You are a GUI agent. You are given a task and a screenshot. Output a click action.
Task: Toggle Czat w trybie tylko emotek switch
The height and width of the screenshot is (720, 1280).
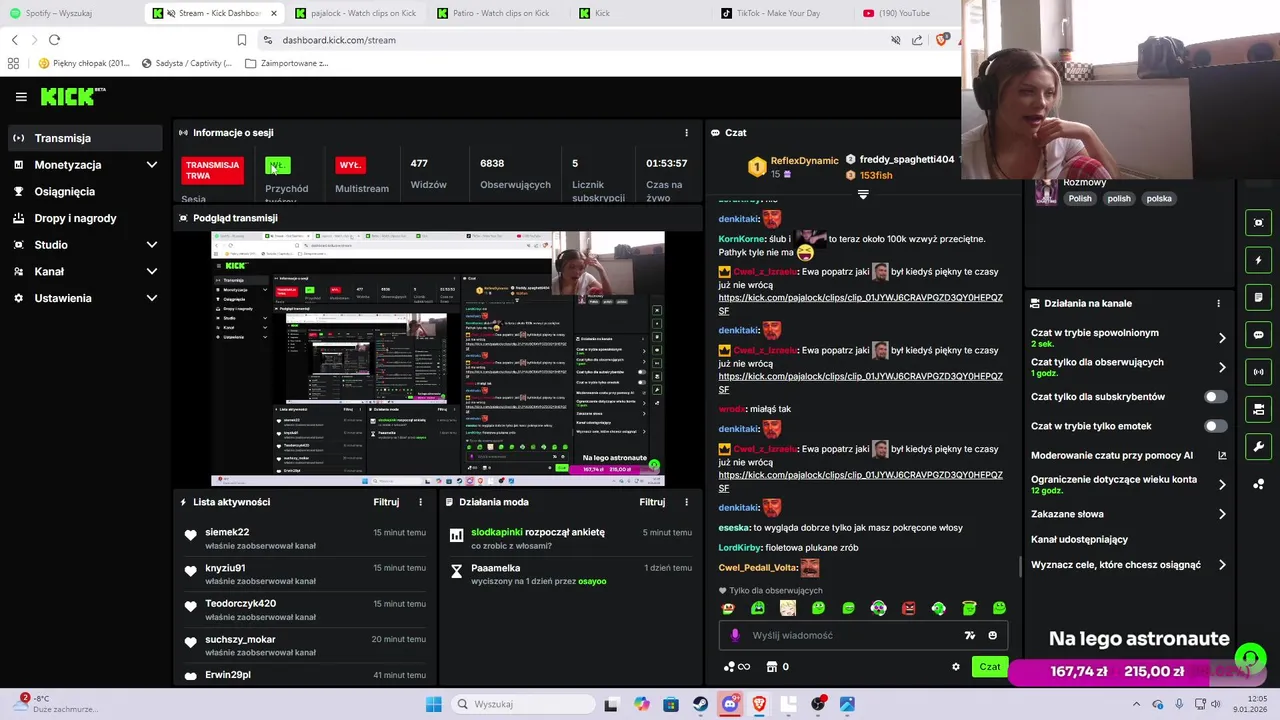coord(1215,426)
